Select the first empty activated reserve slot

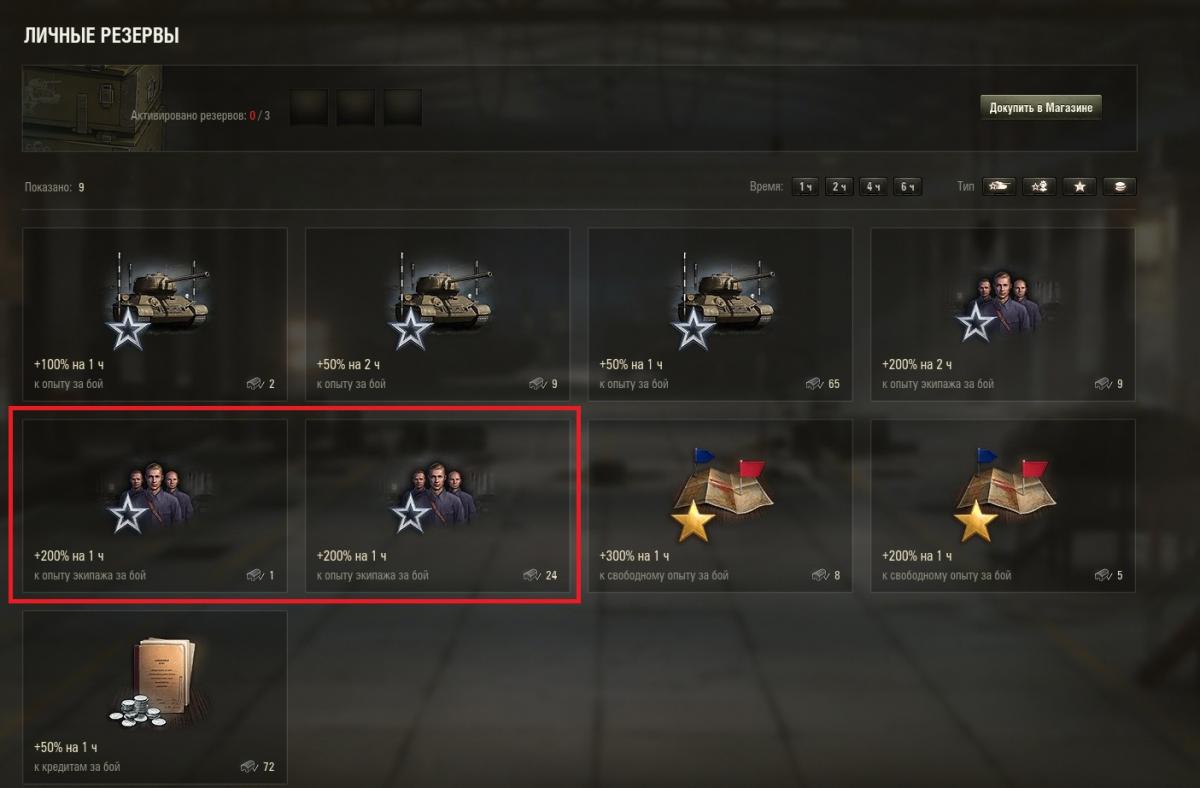(x=309, y=108)
